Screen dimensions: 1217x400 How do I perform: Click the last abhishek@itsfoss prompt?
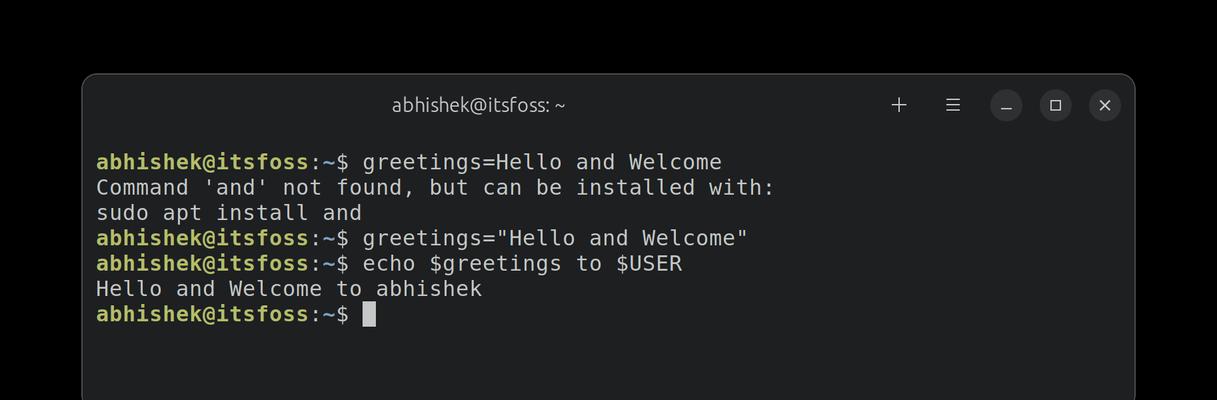point(203,314)
